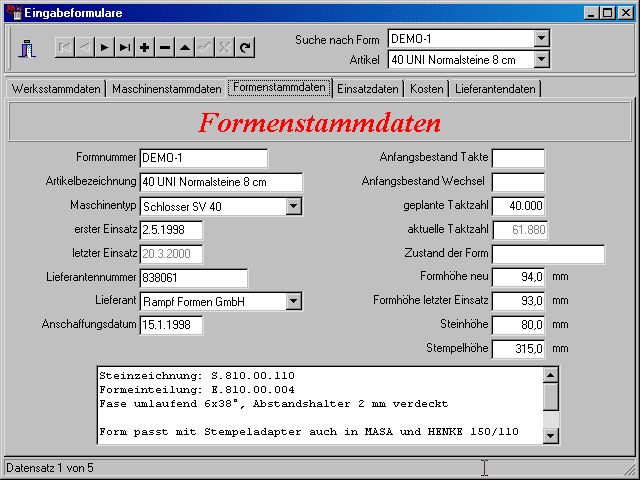Click the first record navigator button
Viewport: 640px width, 480px height.
point(64,47)
